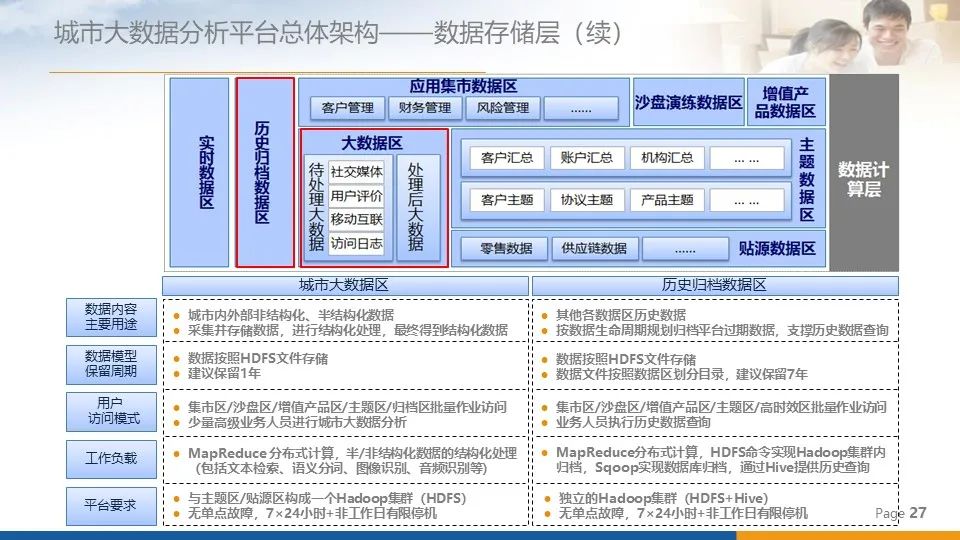Select the 用户评价 box
The height and width of the screenshot is (540, 960).
pyautogui.click(x=356, y=196)
